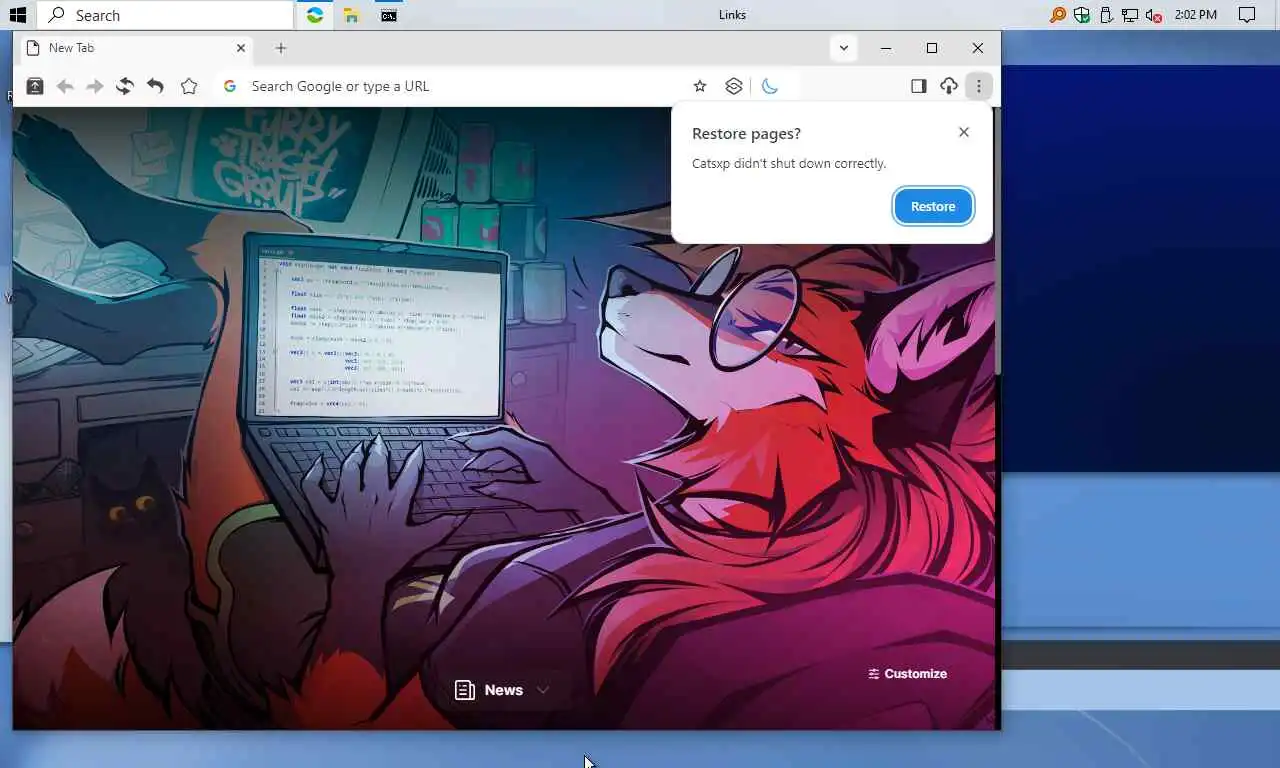Reload the page using the refresh icon
The width and height of the screenshot is (1280, 768).
click(124, 86)
